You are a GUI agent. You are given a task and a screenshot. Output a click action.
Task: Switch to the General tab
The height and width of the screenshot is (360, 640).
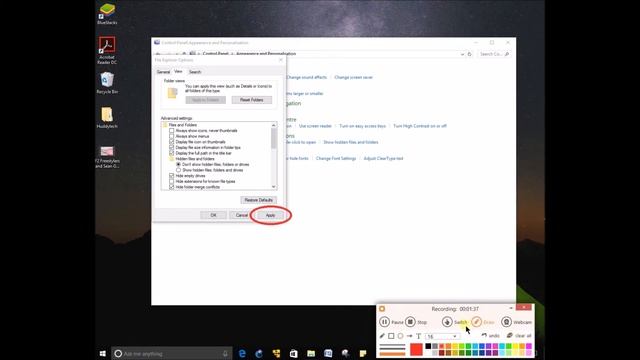pos(163,72)
